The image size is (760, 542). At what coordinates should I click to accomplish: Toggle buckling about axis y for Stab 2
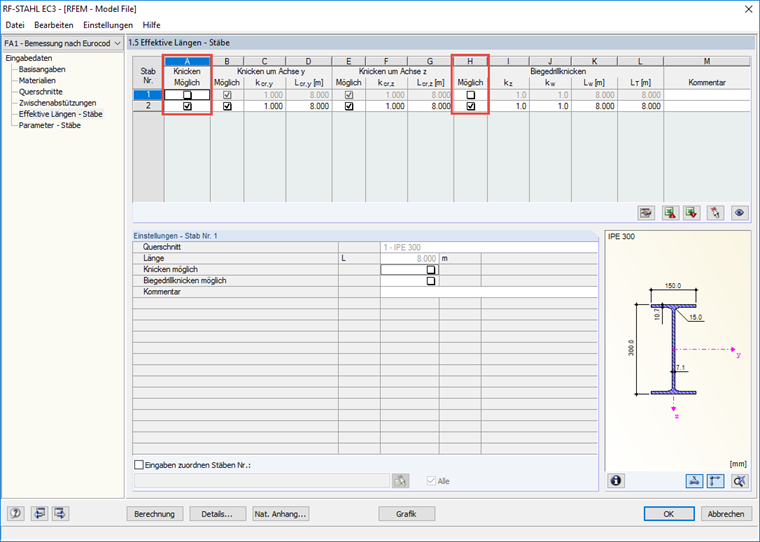[227, 106]
